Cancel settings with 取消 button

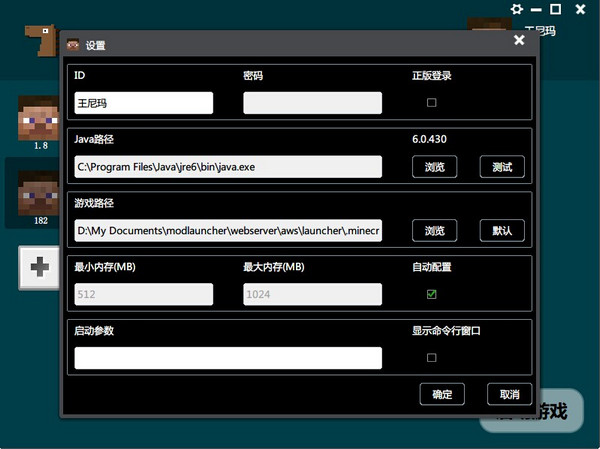[509, 394]
